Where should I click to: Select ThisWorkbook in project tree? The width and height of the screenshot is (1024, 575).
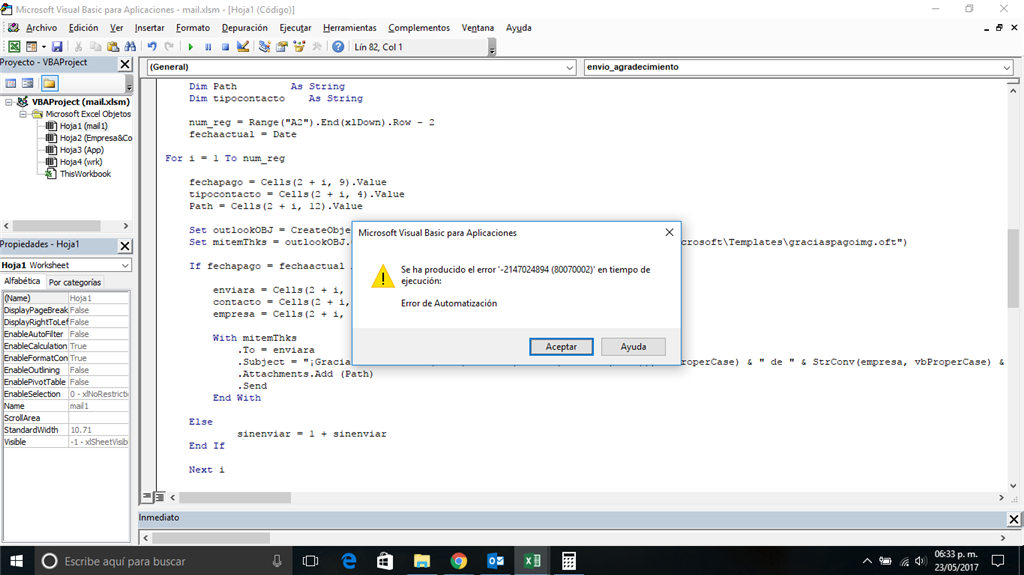[86, 174]
